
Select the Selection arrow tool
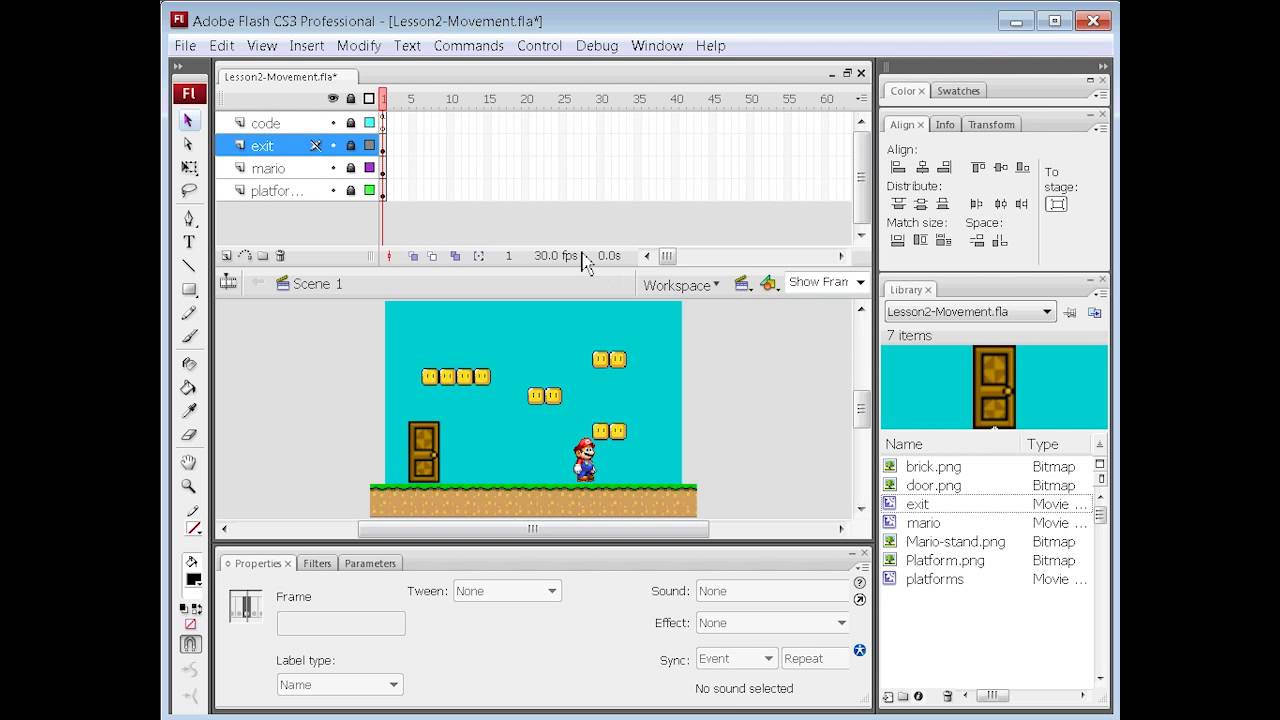[188, 120]
